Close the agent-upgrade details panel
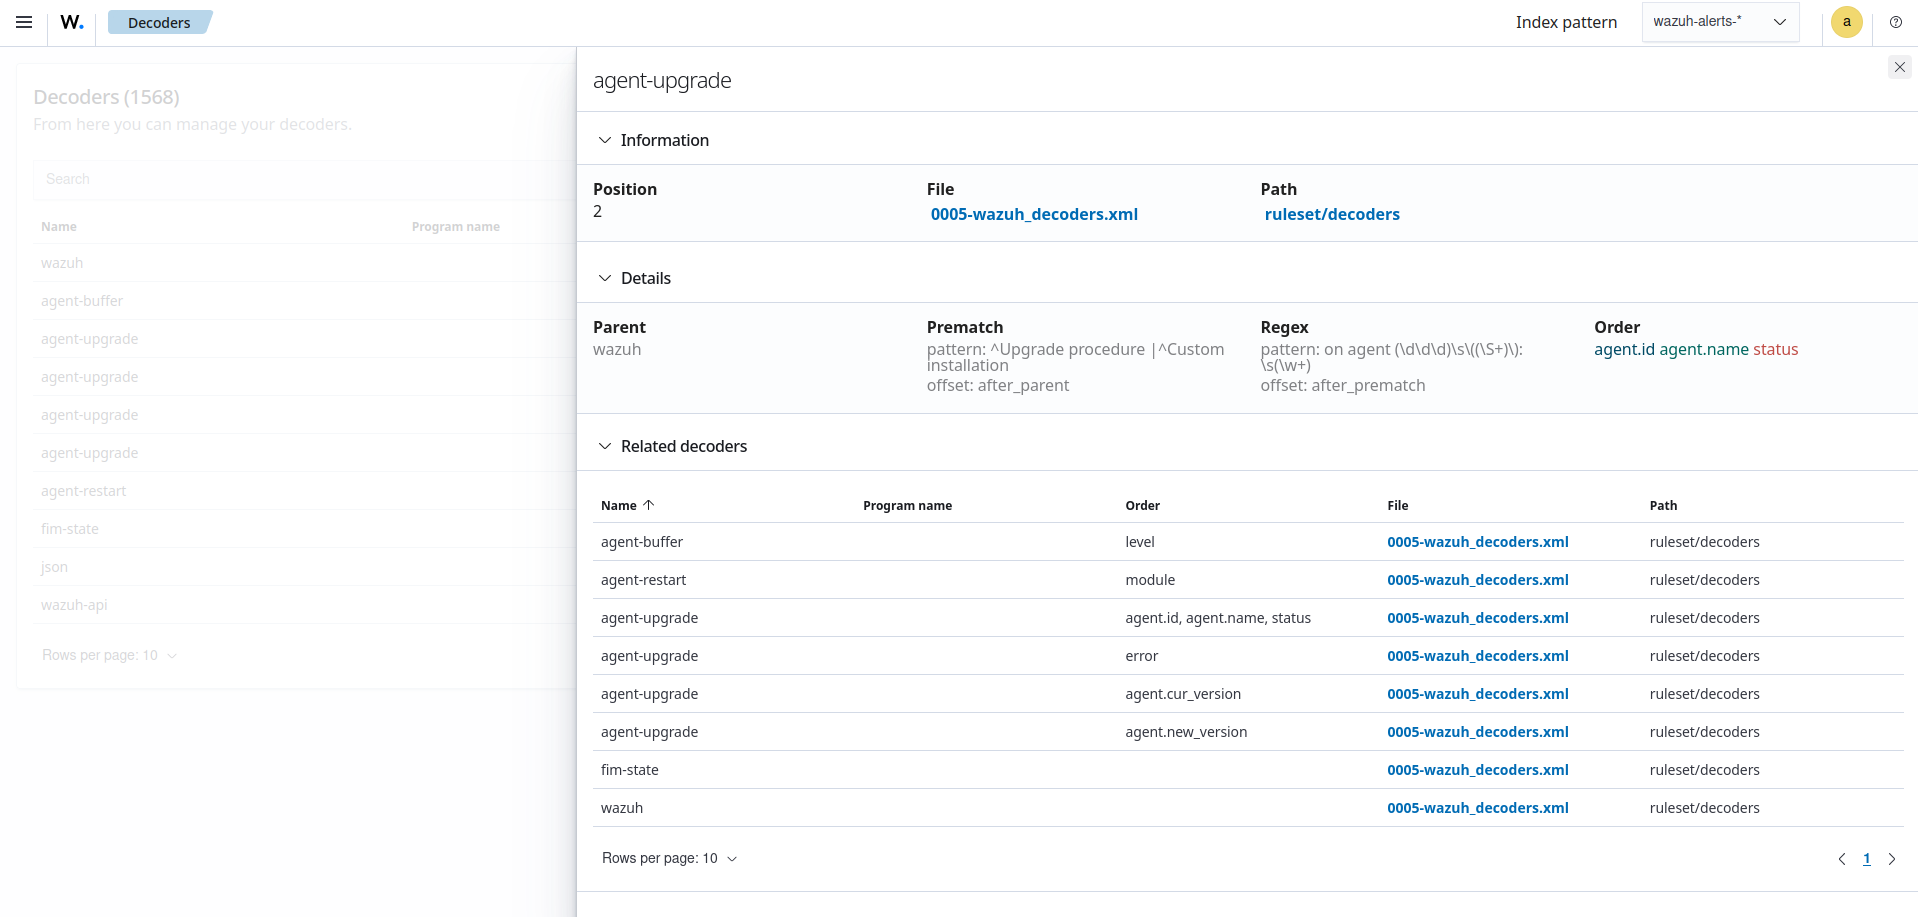This screenshot has width=1918, height=917. coord(1899,67)
